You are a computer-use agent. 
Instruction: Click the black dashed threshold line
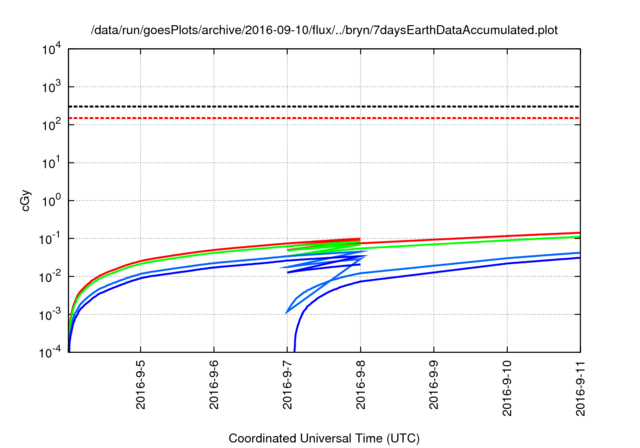point(324,106)
